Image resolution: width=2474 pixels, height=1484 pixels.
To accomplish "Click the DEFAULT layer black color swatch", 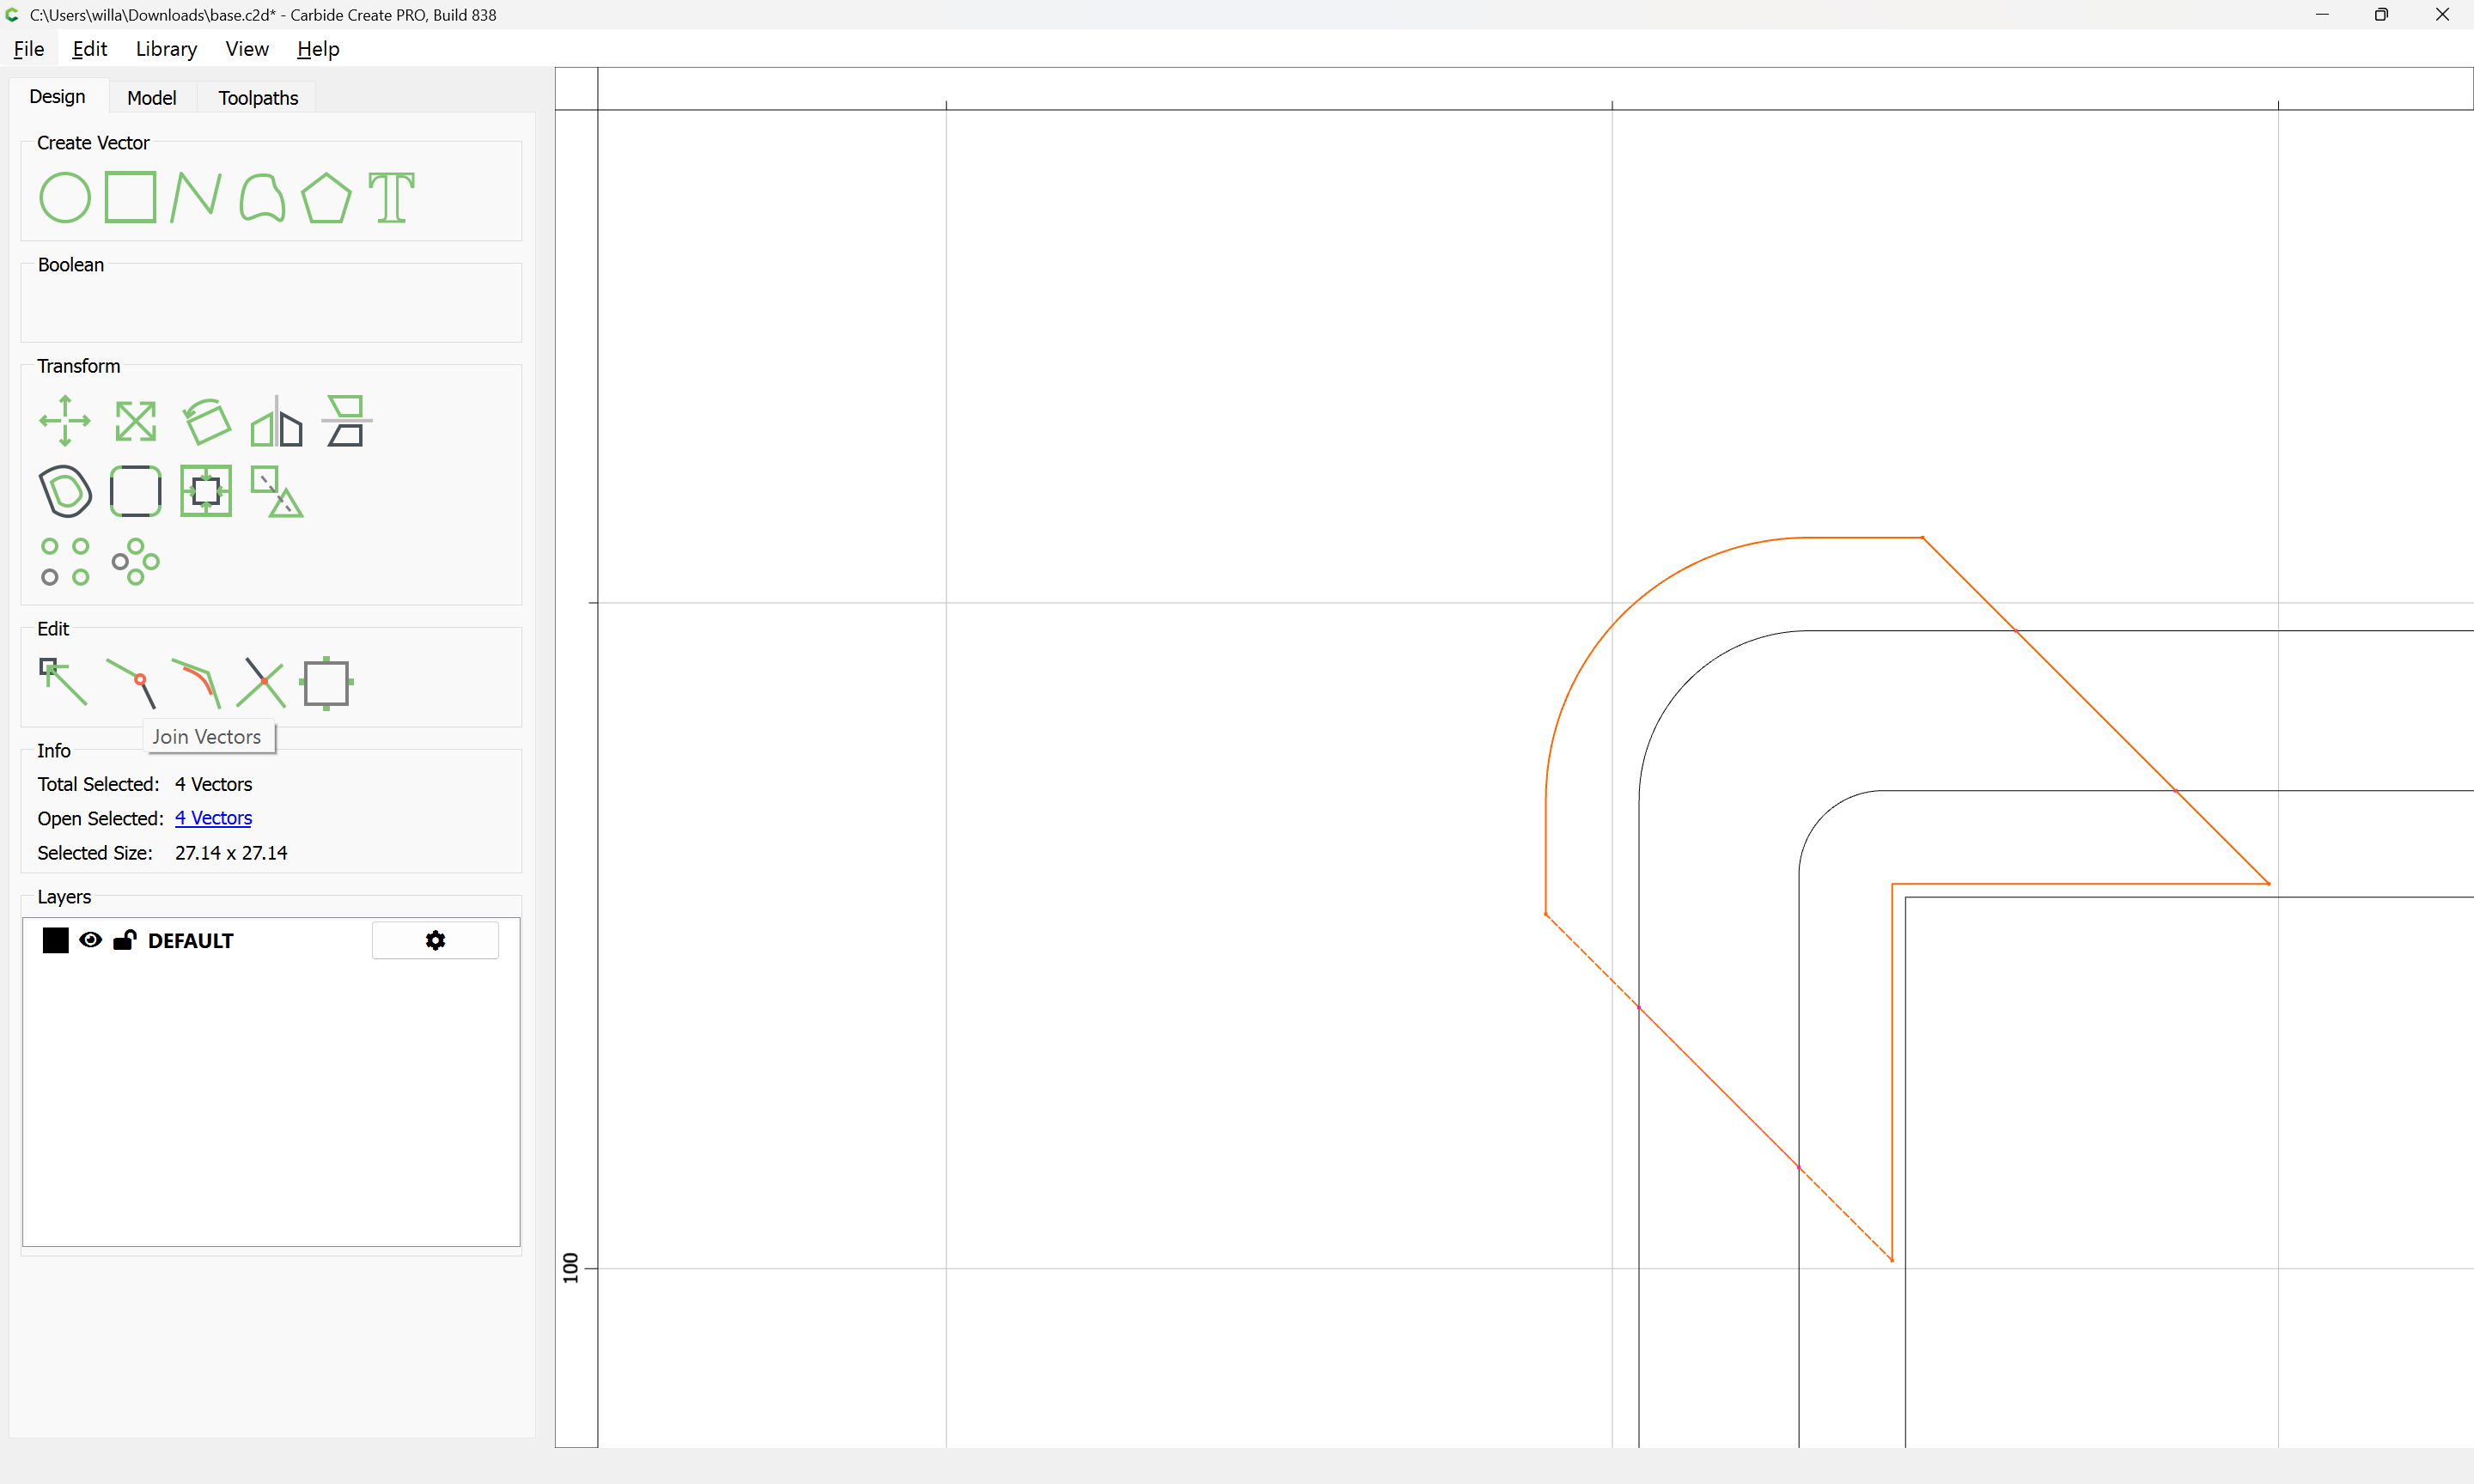I will [x=55, y=940].
